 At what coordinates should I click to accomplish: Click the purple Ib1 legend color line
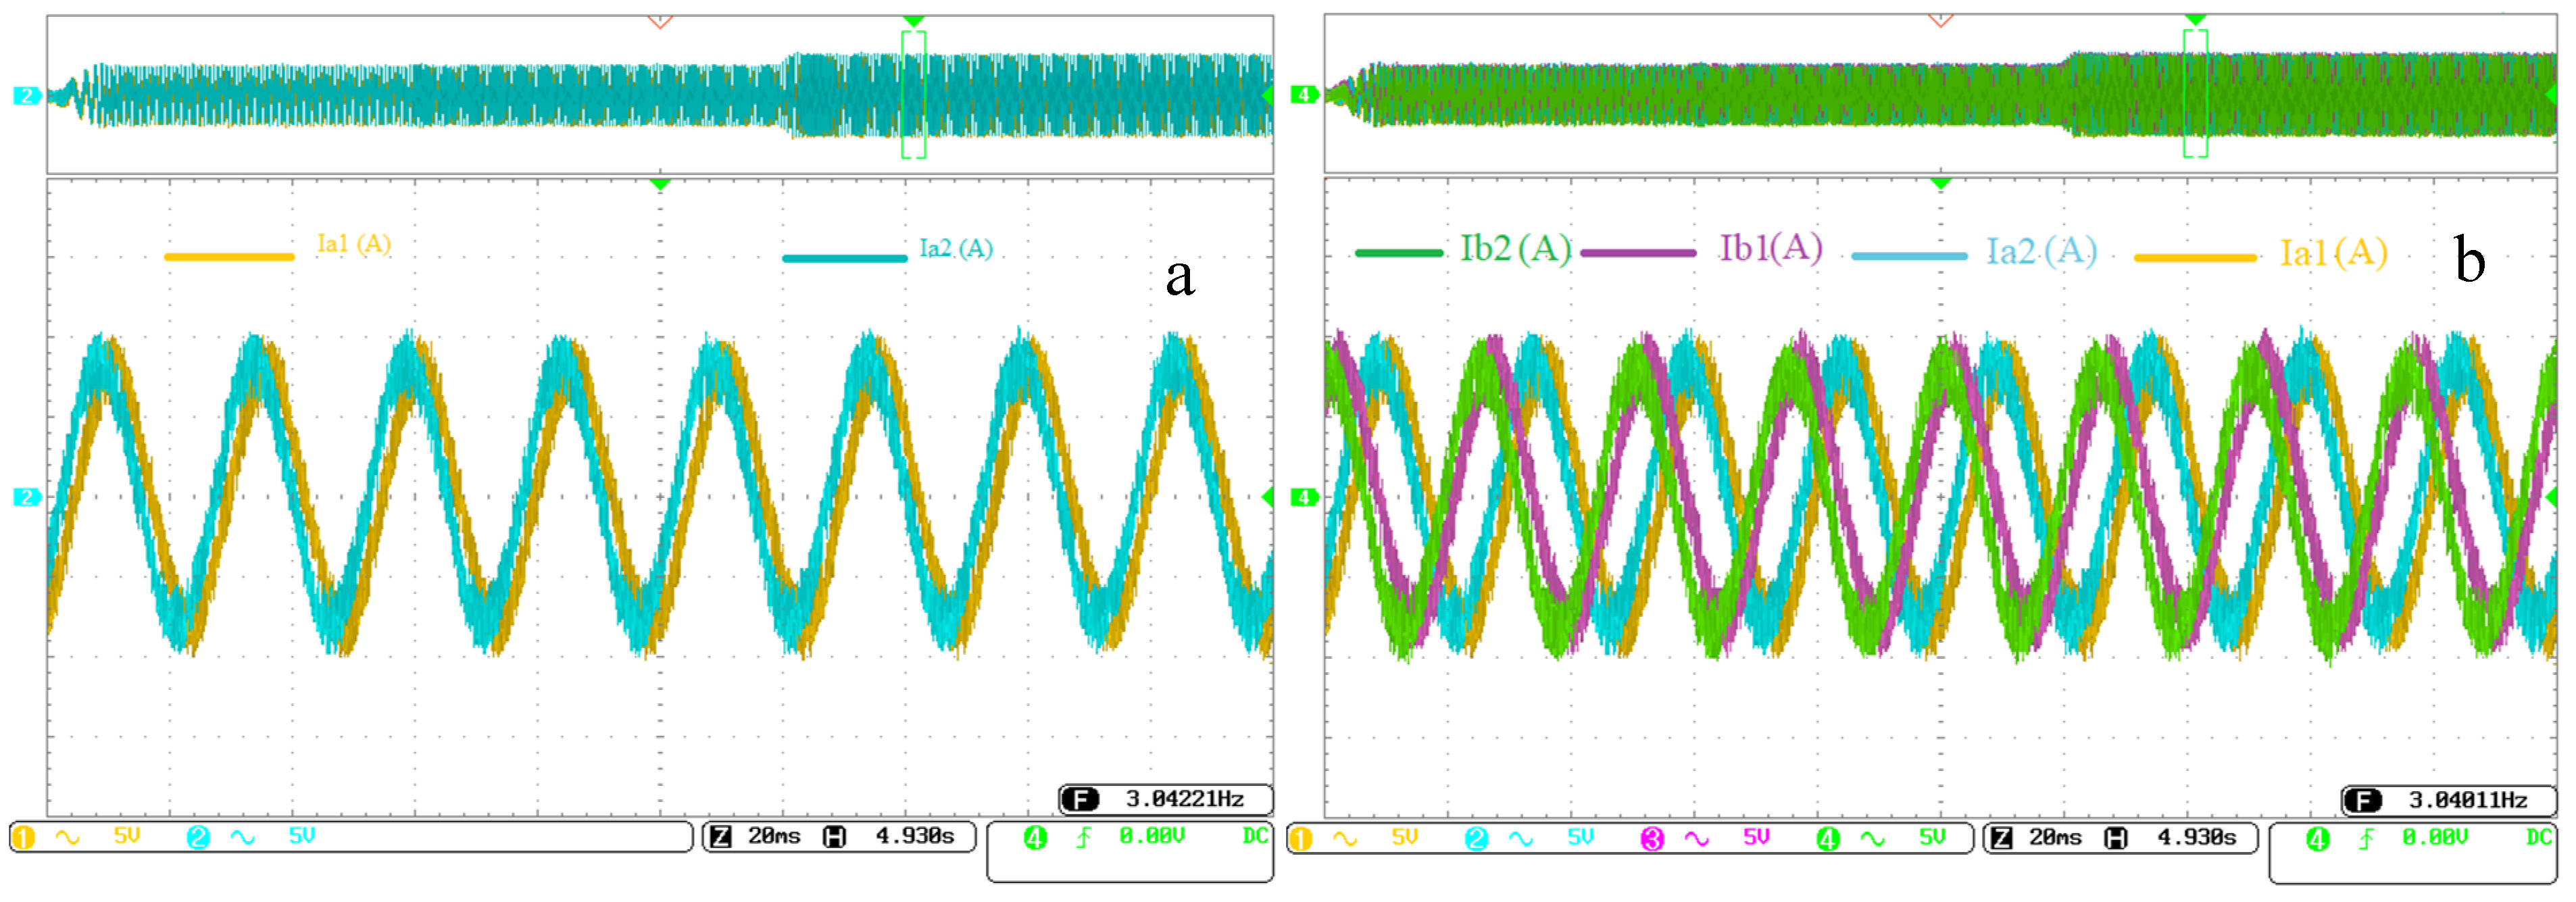1638,254
